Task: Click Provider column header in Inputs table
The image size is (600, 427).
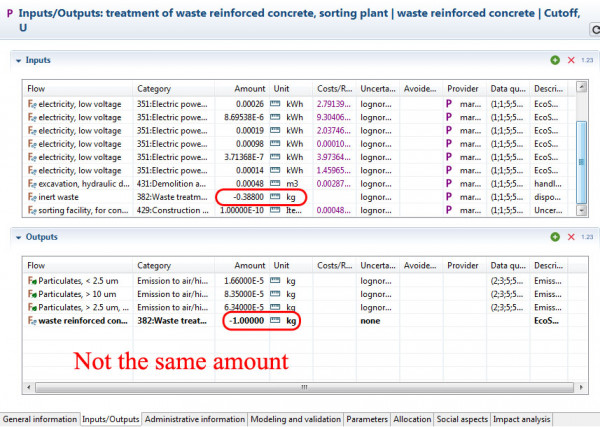Action: pyautogui.click(x=464, y=89)
